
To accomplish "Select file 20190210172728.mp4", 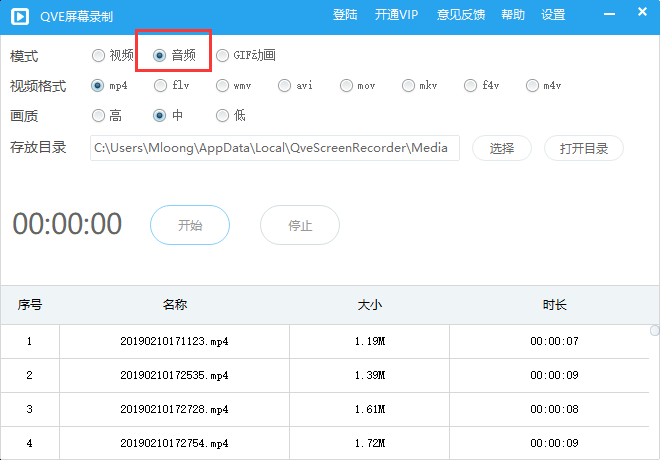I will click(x=174, y=409).
